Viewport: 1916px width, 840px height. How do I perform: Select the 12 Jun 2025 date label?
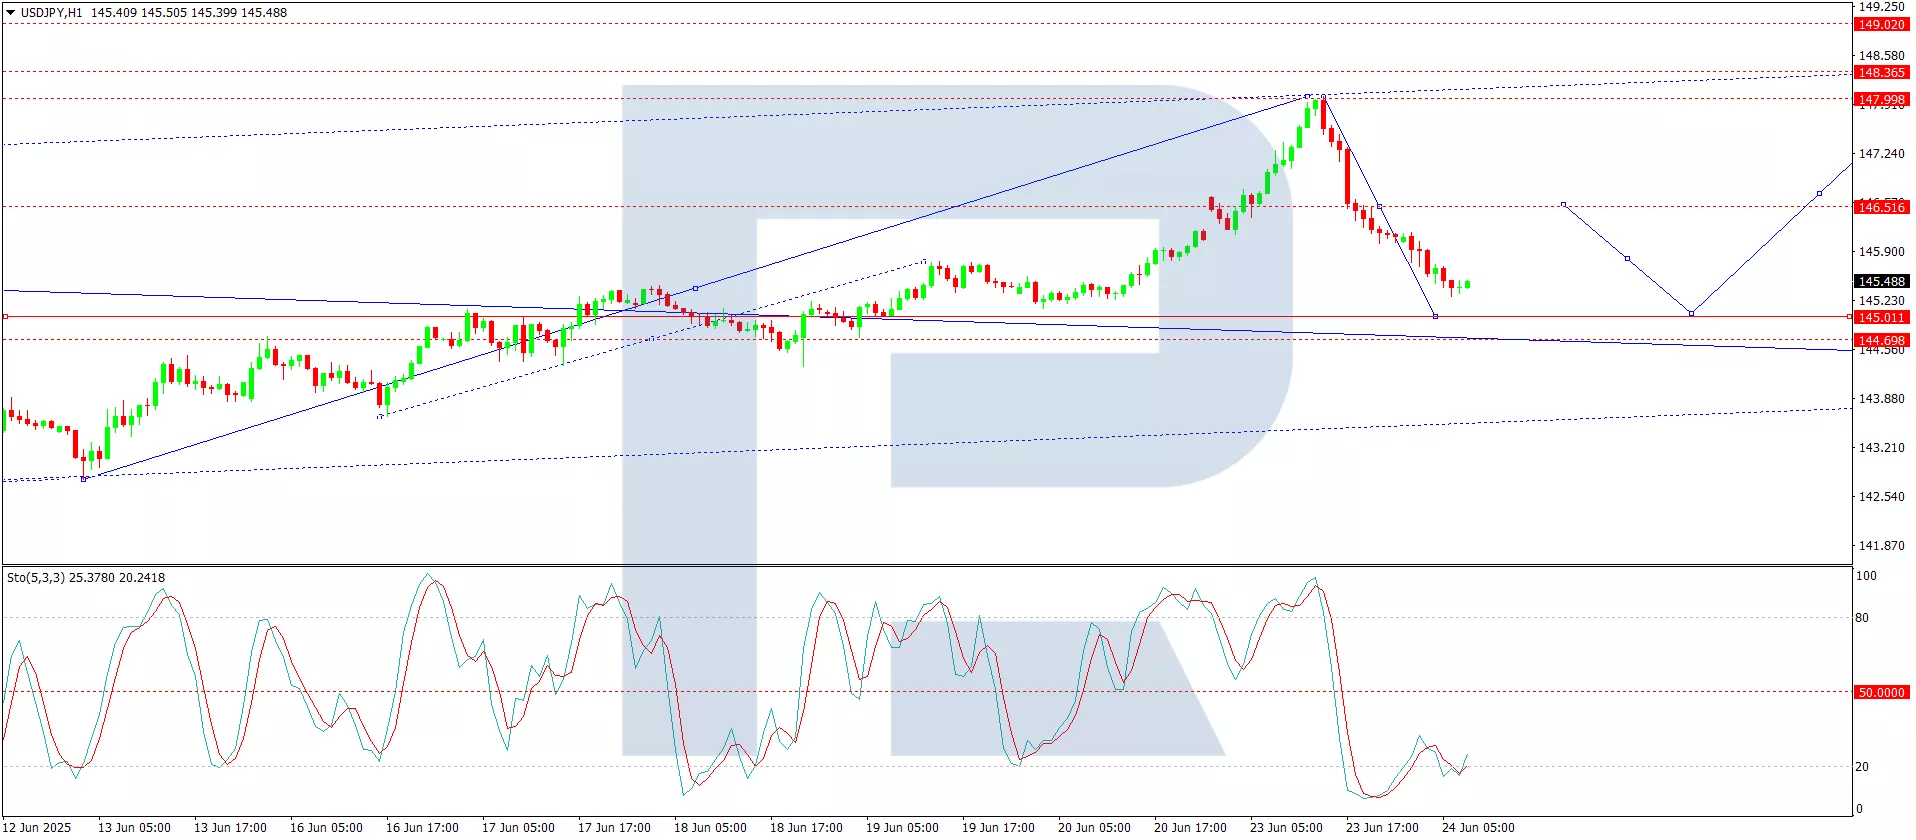38,827
